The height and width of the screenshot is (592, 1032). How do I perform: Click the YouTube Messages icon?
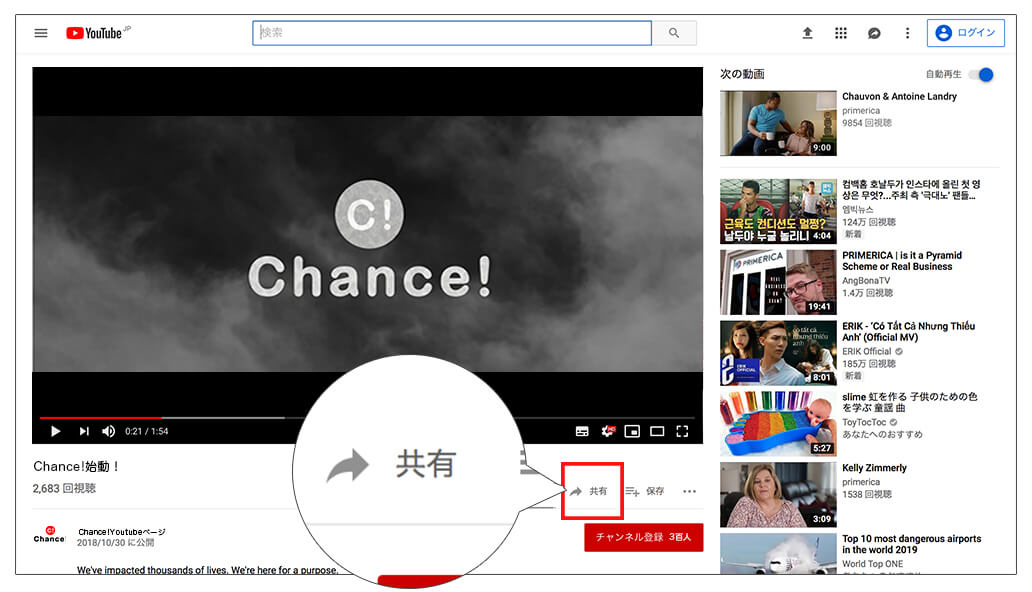[x=873, y=32]
